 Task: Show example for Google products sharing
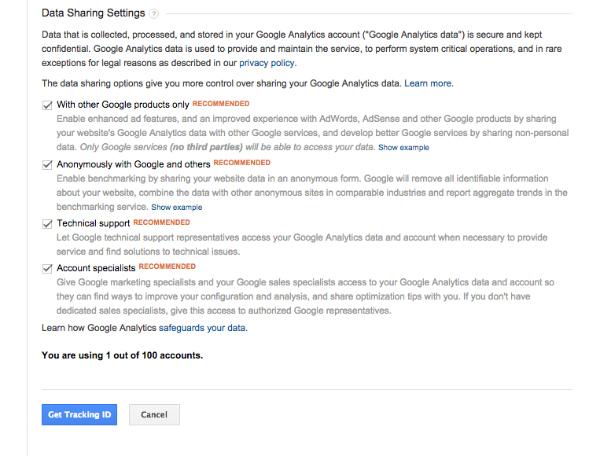403,147
